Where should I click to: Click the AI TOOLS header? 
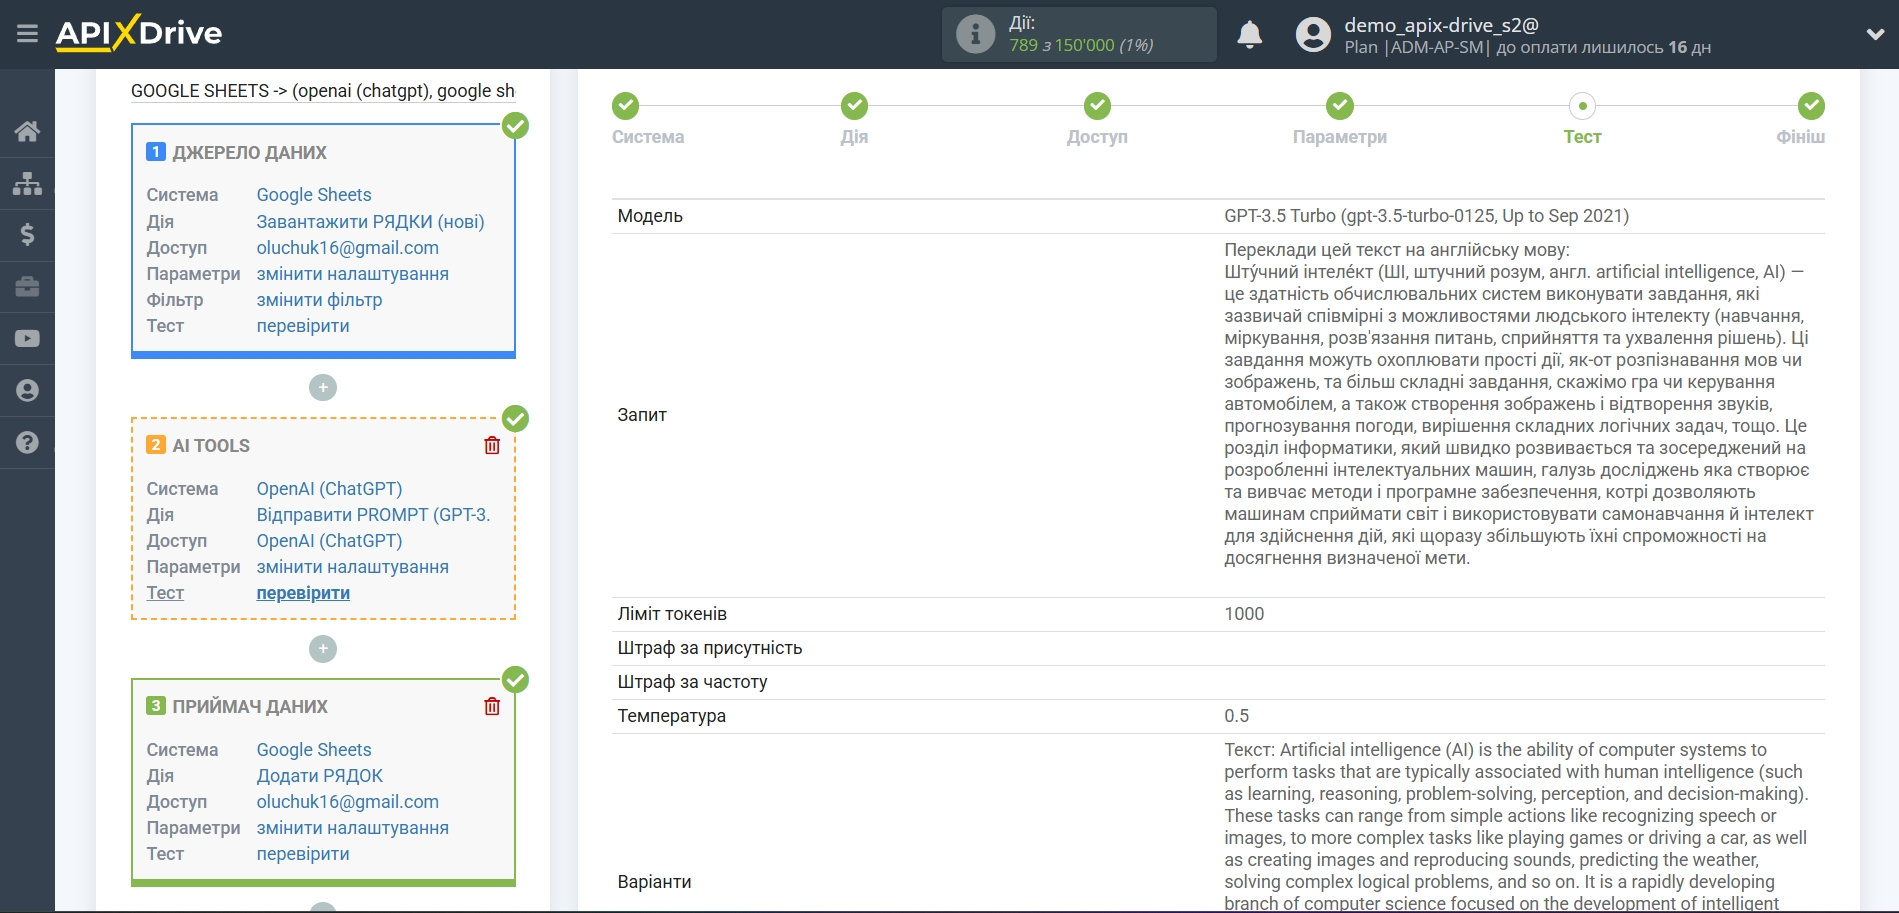[x=211, y=446]
